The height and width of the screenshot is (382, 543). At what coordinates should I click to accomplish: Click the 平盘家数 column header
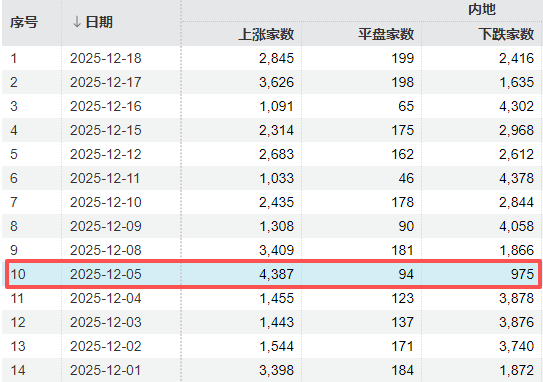386,34
